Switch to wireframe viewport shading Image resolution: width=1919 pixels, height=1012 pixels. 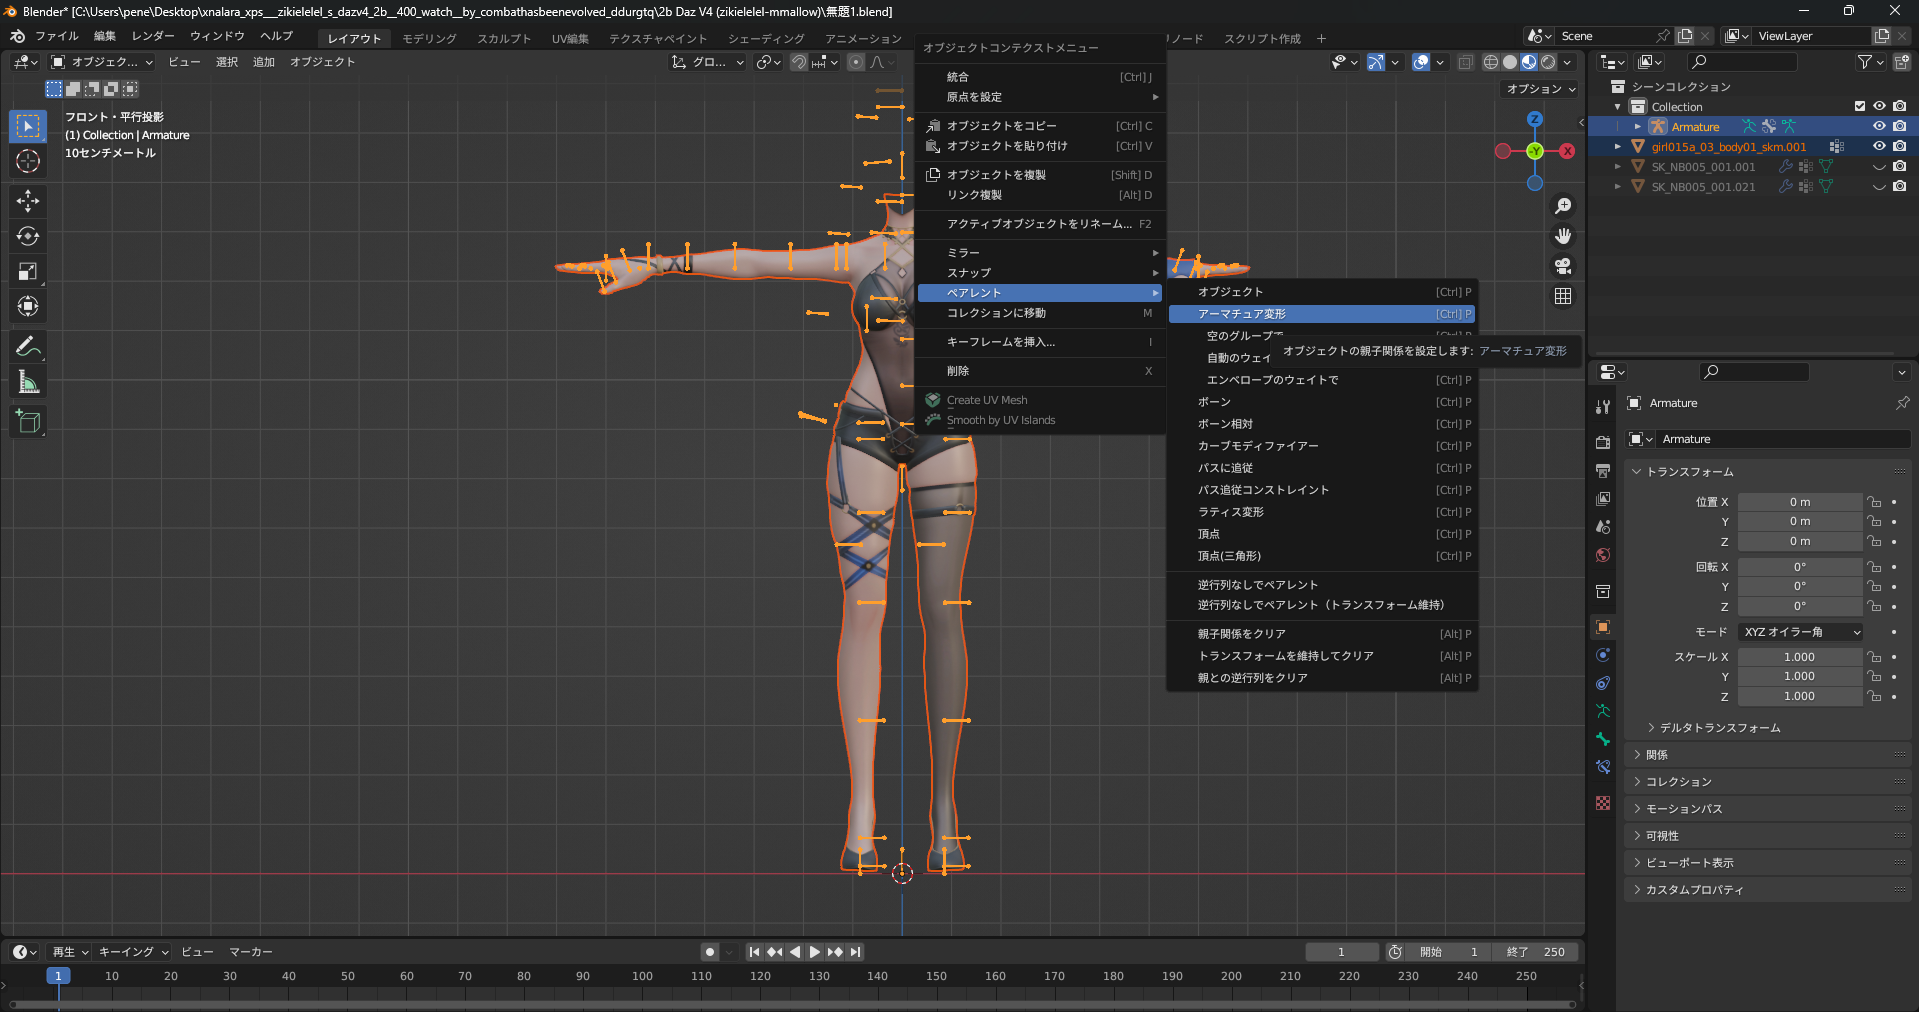click(1490, 62)
